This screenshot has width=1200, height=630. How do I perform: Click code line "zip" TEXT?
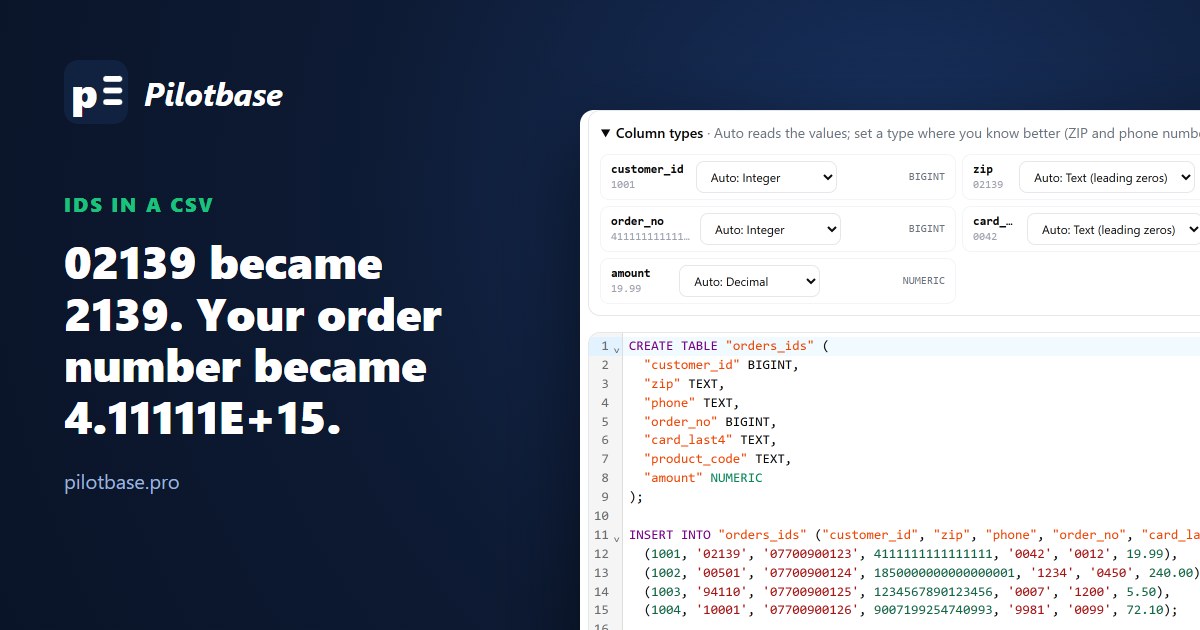[x=684, y=384]
